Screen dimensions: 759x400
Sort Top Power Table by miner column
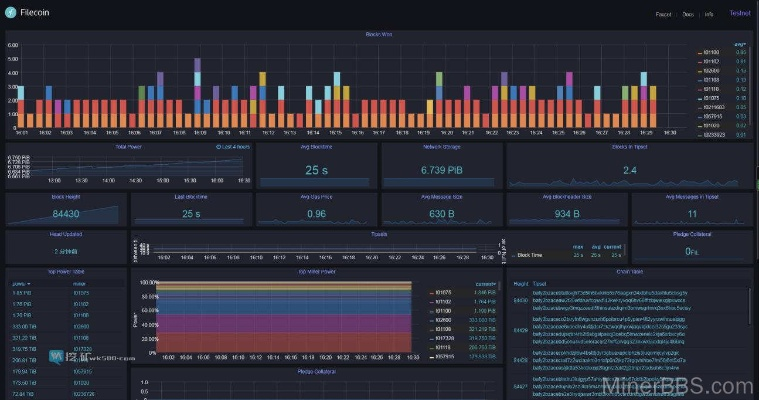tap(81, 283)
